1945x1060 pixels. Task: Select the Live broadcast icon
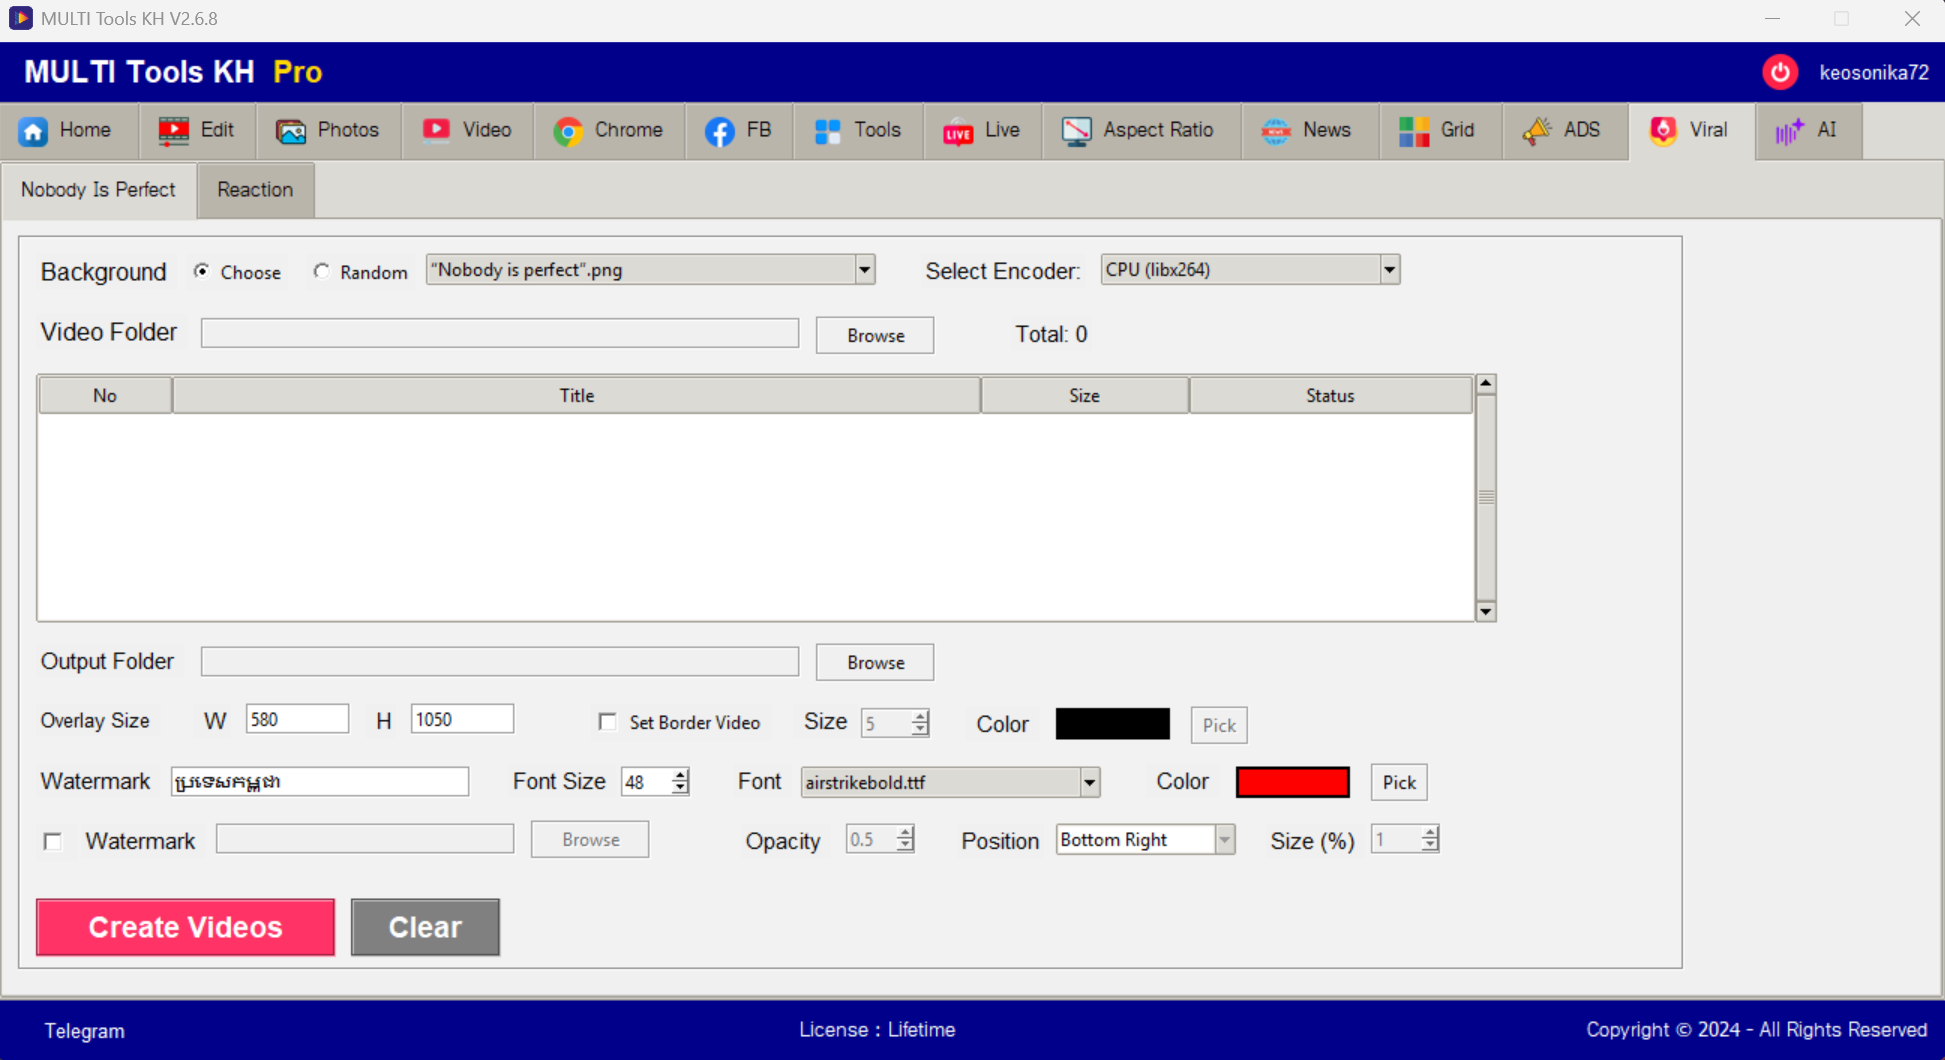click(957, 131)
